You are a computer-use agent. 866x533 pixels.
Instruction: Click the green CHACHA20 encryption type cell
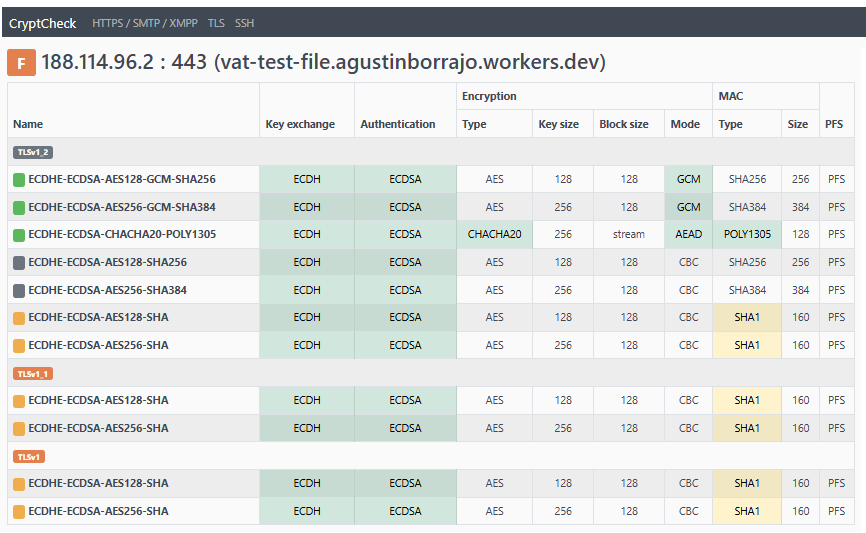[x=494, y=235]
